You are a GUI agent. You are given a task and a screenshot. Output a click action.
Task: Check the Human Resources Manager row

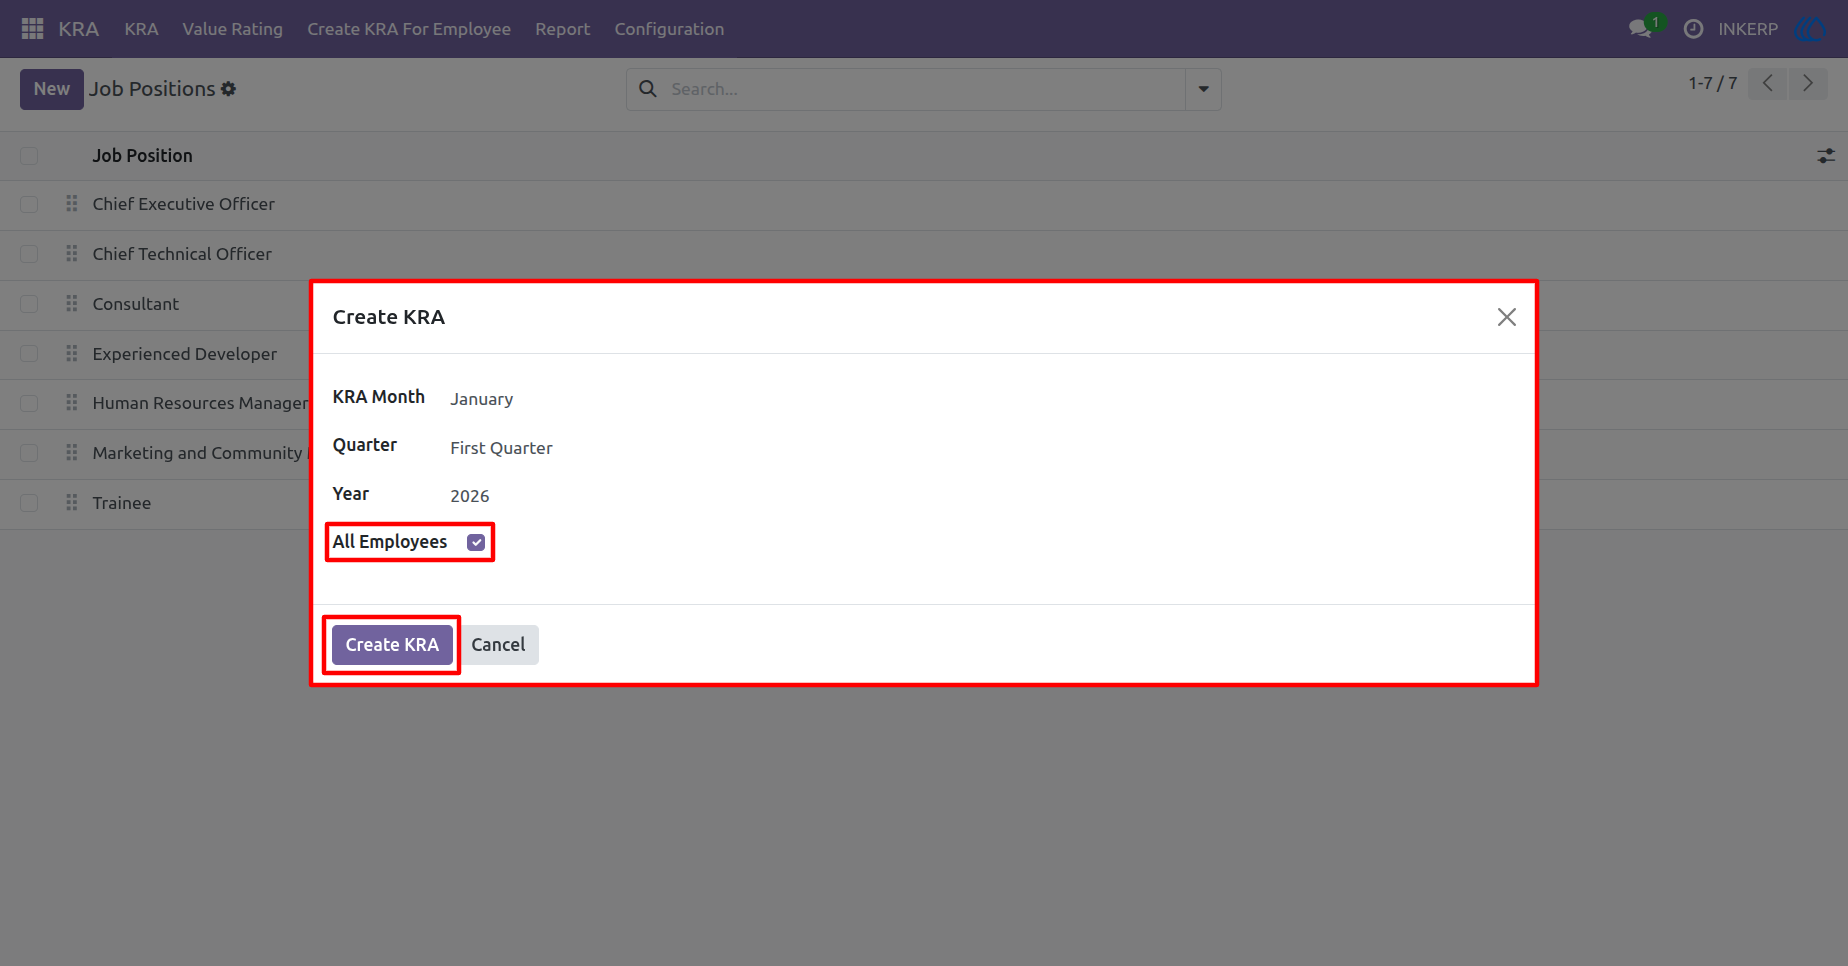click(x=29, y=403)
